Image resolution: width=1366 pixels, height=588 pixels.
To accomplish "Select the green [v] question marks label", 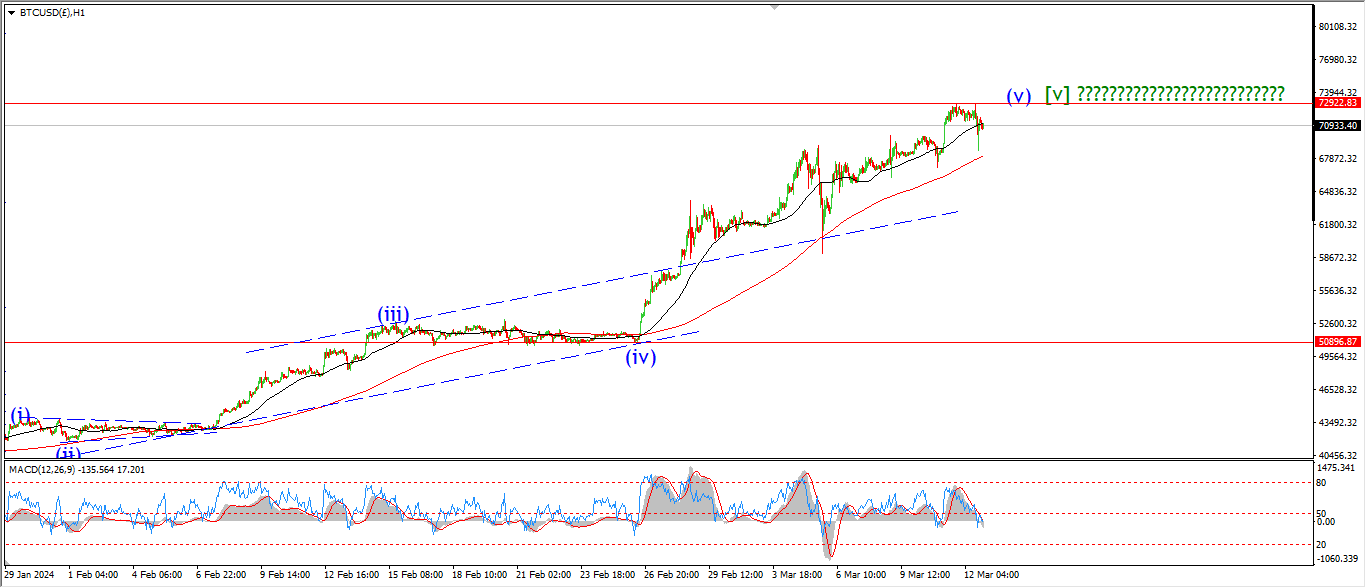I will point(1164,95).
